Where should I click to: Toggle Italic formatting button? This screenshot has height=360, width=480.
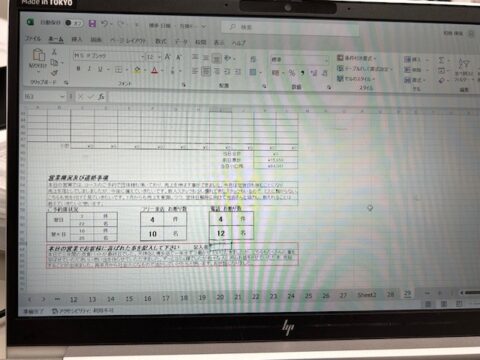89,69
